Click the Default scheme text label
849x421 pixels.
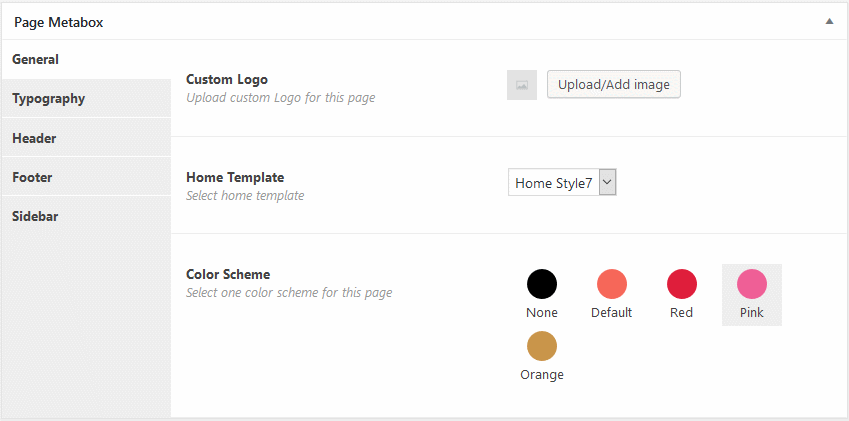point(611,313)
